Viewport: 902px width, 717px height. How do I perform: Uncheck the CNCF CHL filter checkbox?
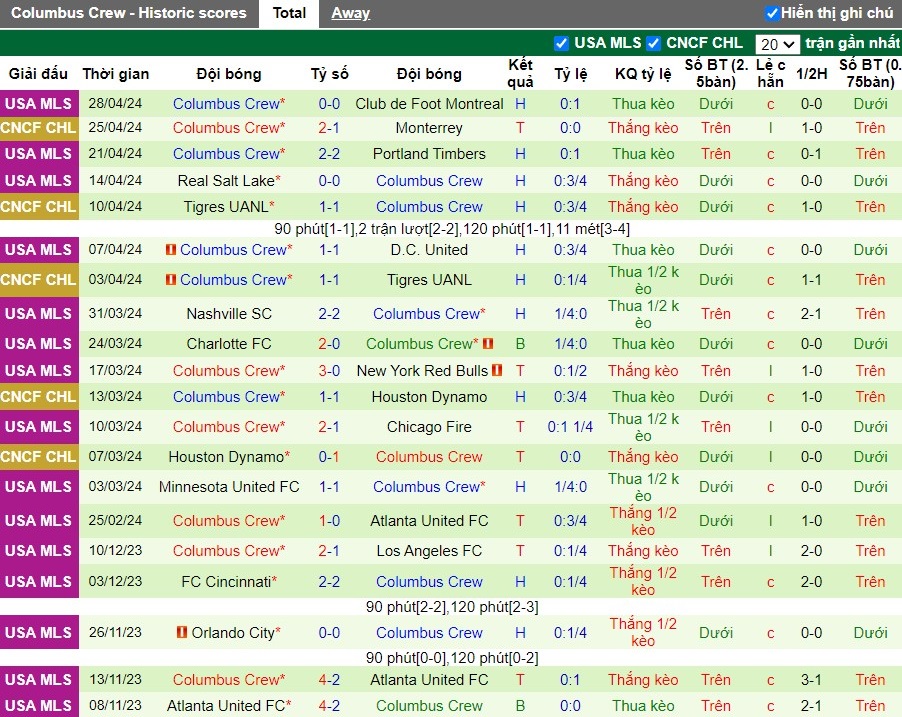coord(653,43)
